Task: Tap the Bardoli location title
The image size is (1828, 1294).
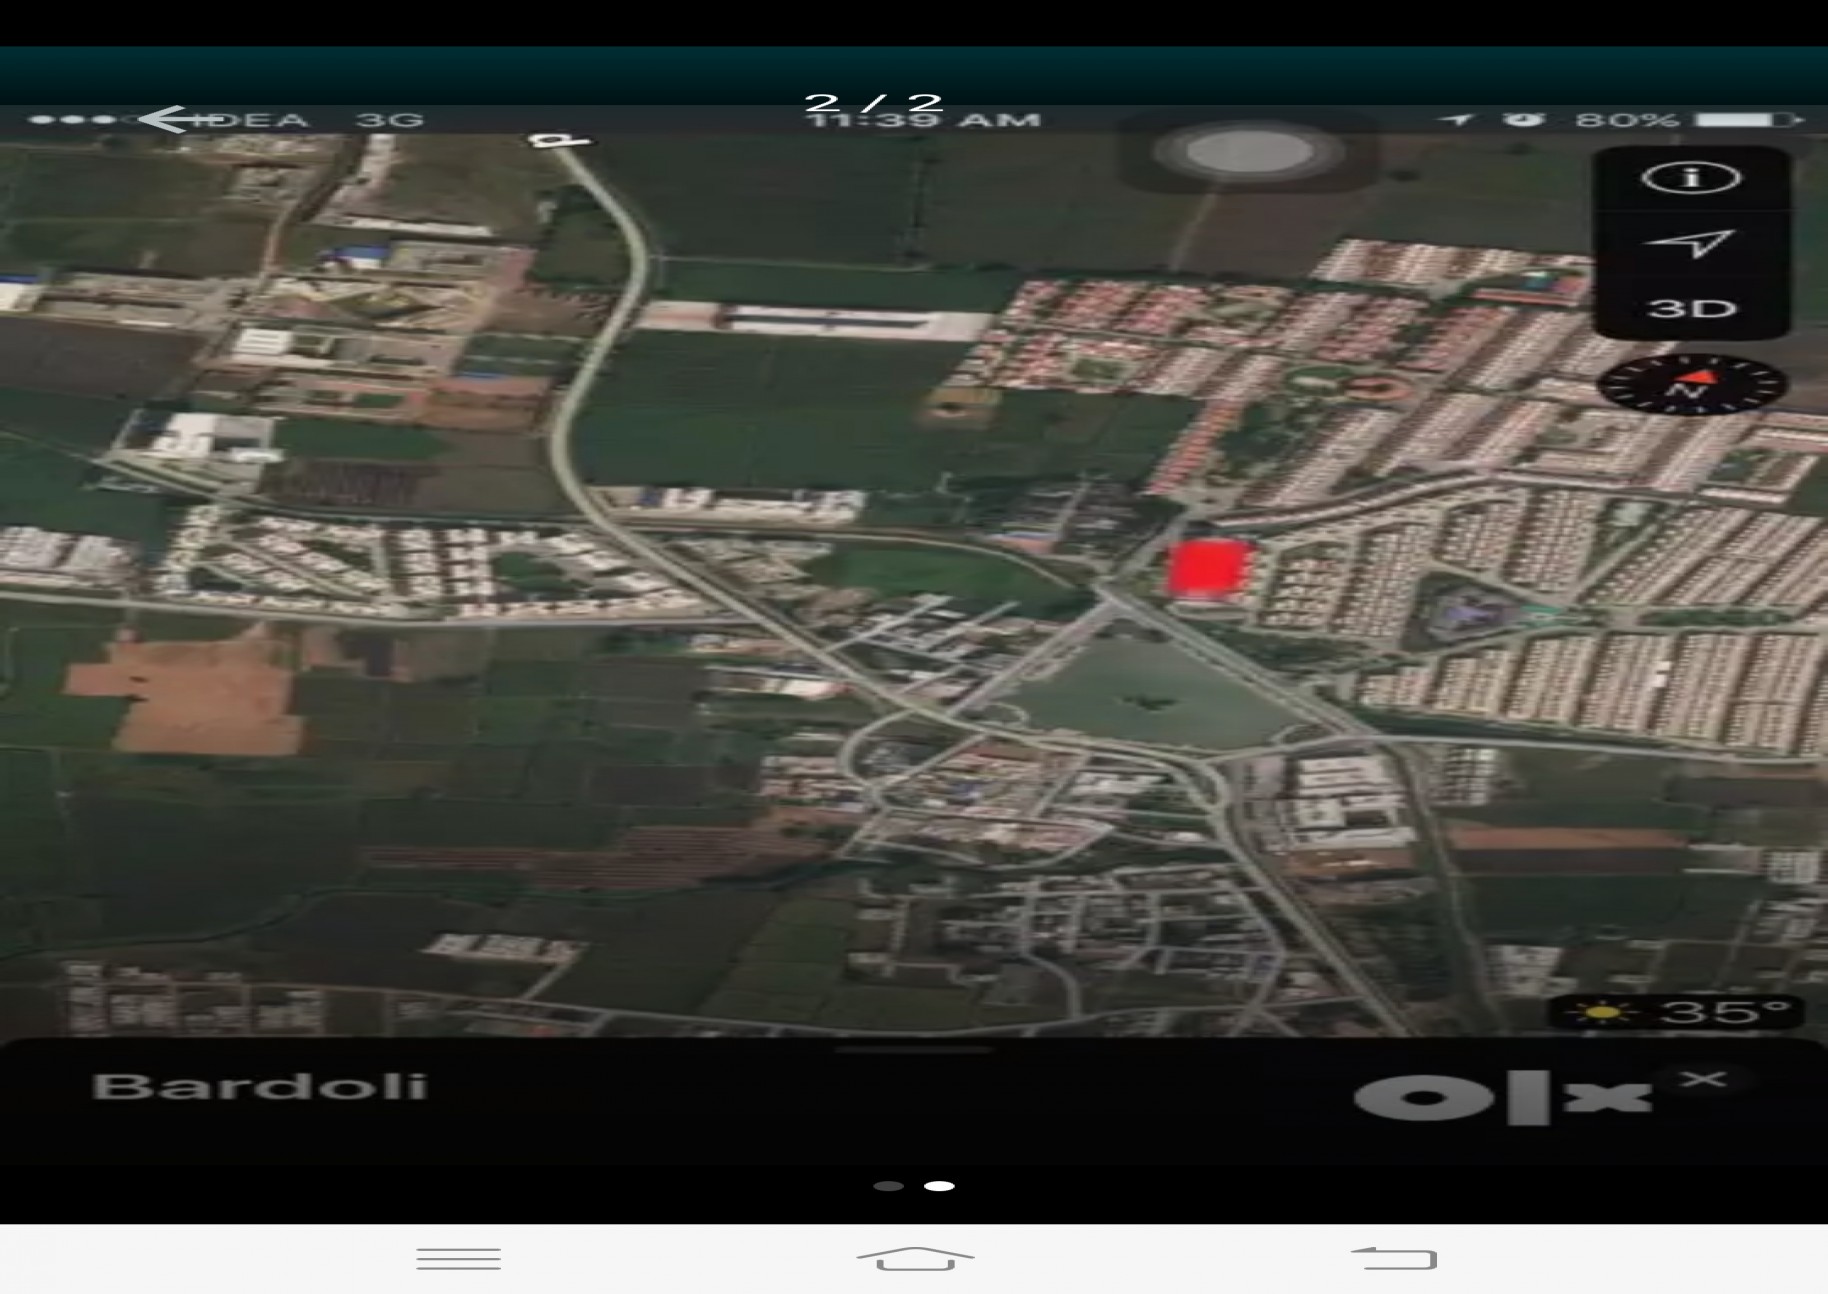Action: (x=260, y=1087)
